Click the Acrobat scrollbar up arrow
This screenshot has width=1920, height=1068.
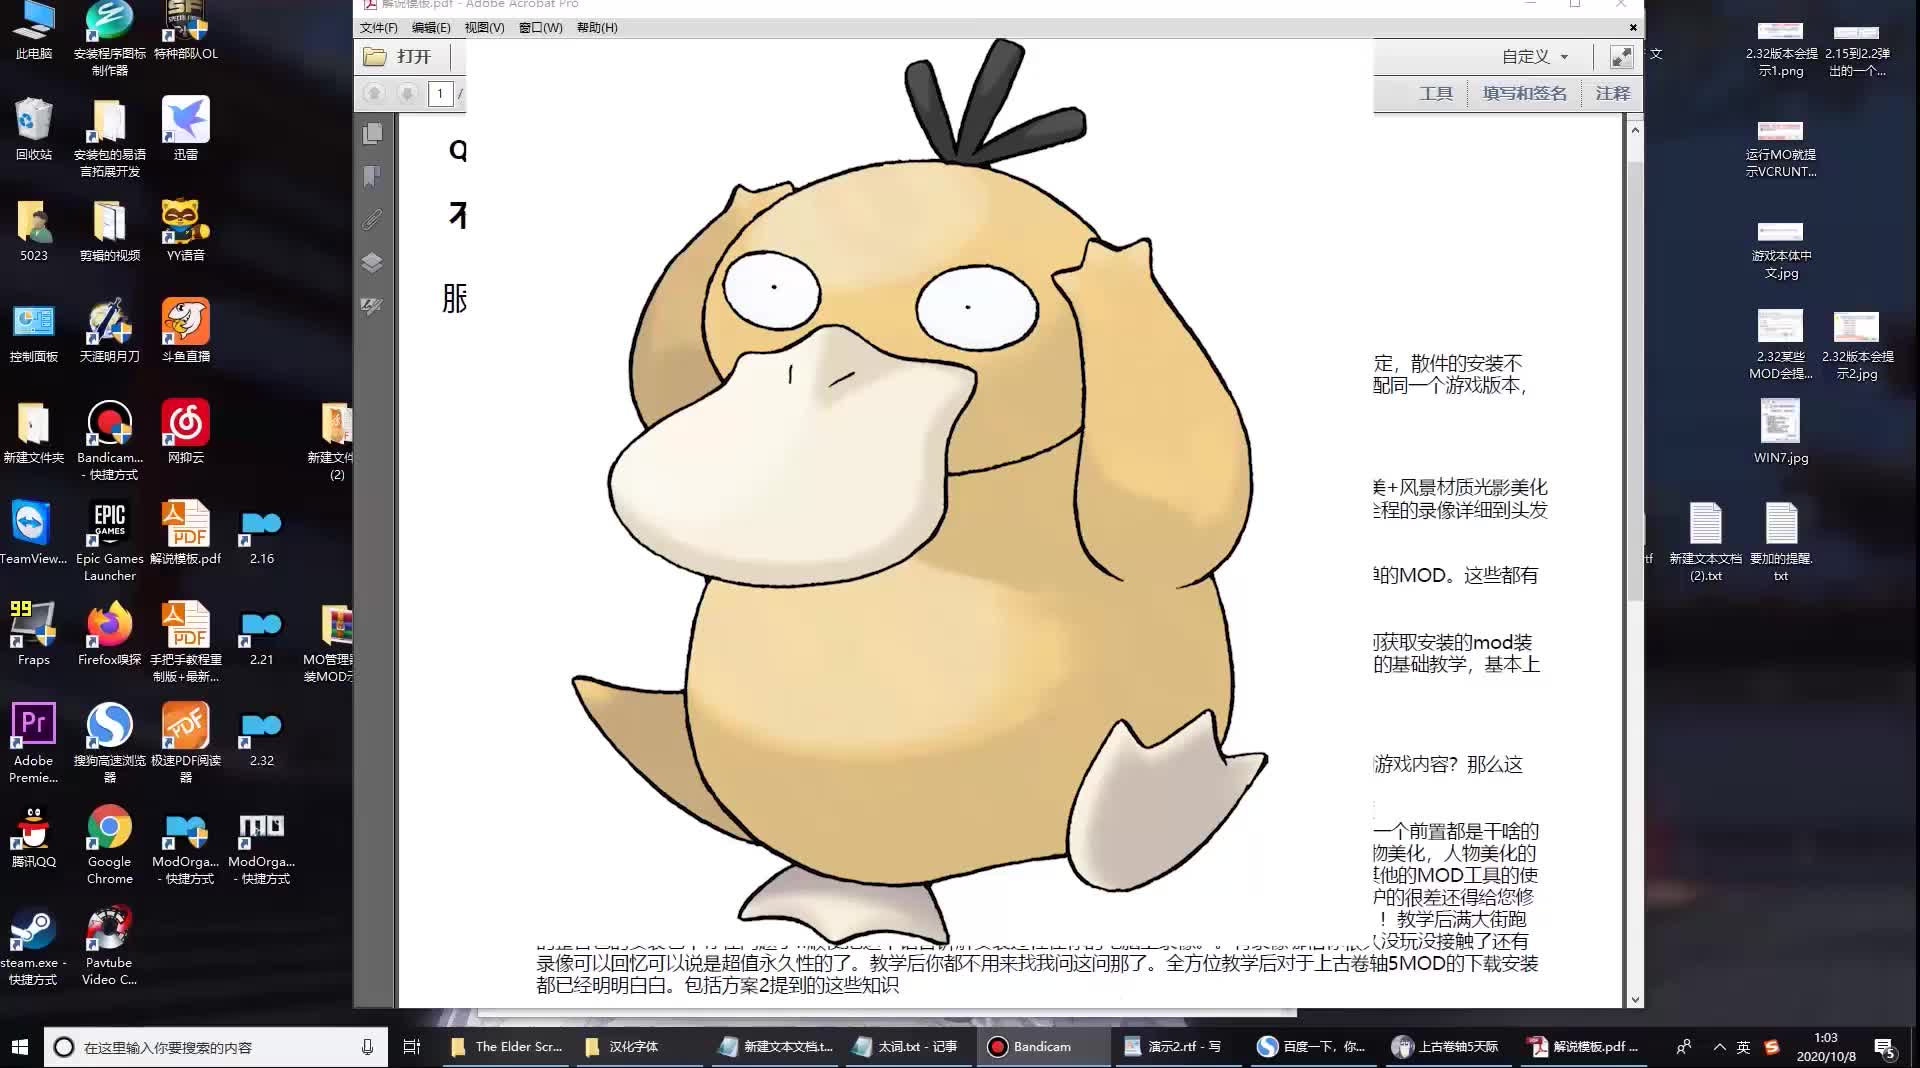[1635, 130]
